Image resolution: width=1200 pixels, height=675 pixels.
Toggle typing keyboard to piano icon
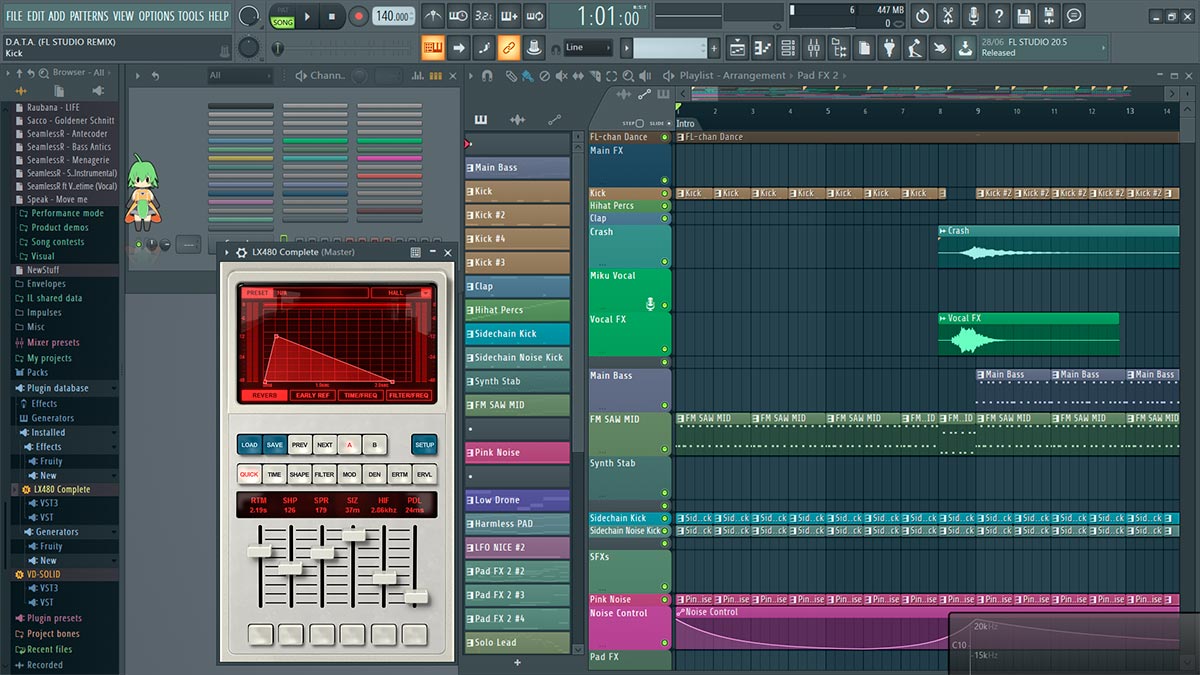click(433, 47)
